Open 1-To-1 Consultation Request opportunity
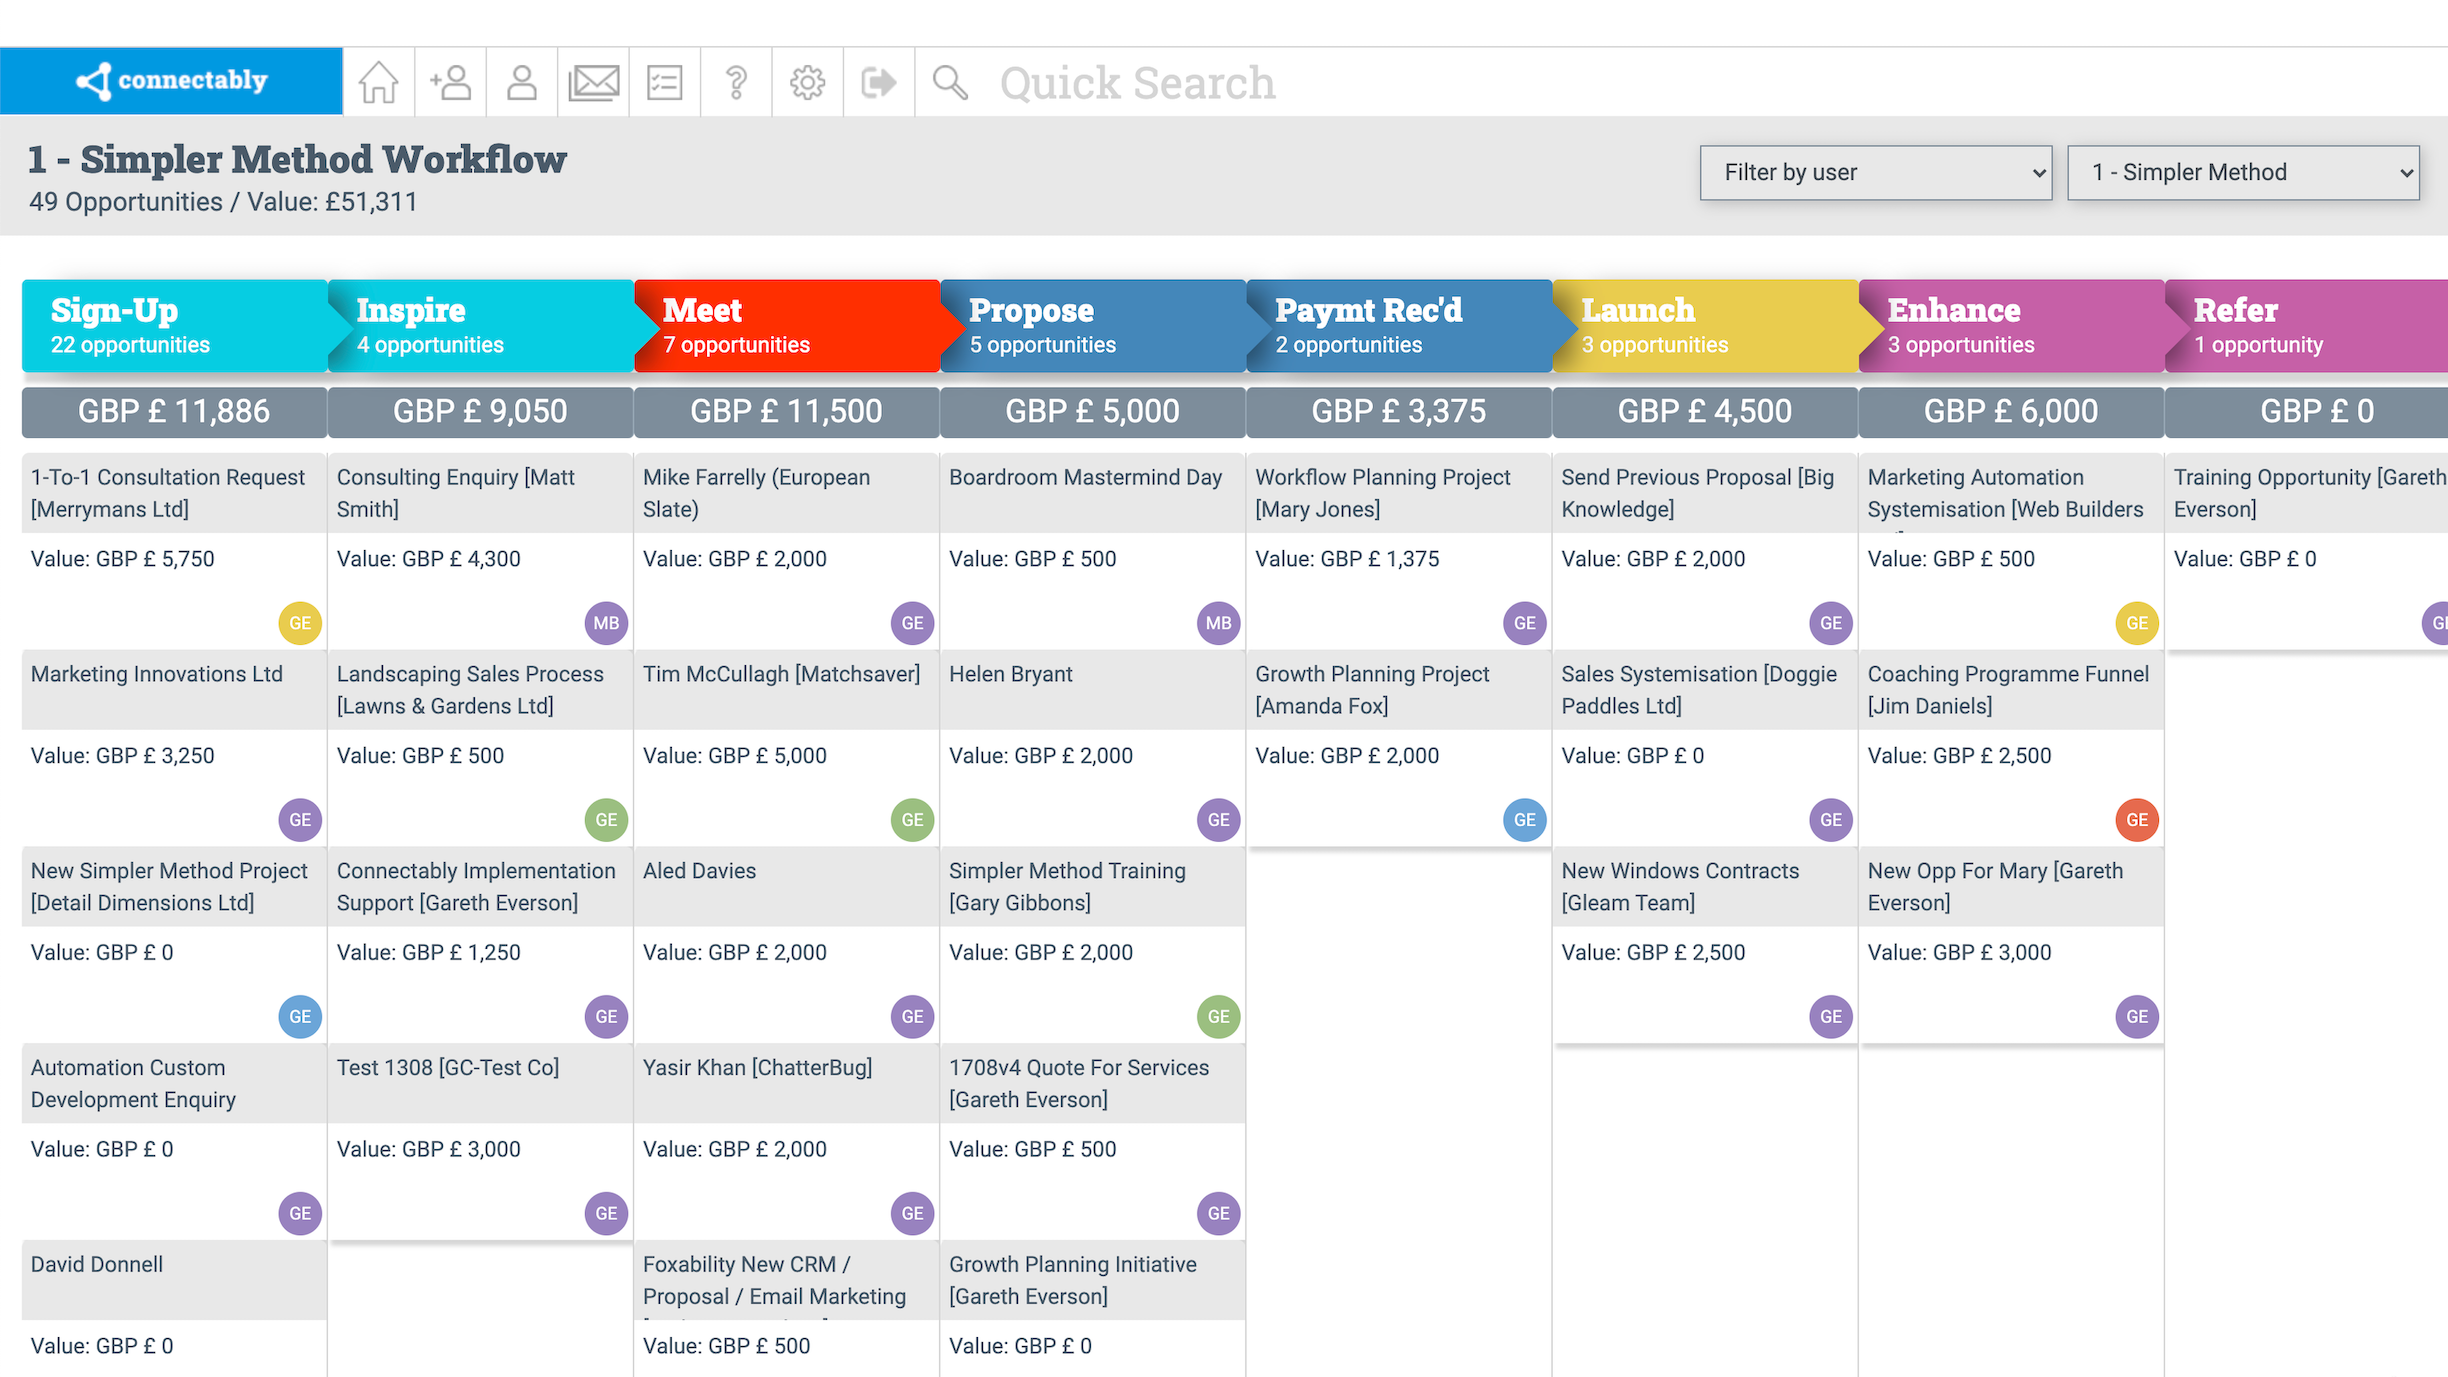The width and height of the screenshot is (2448, 1377). 168,493
